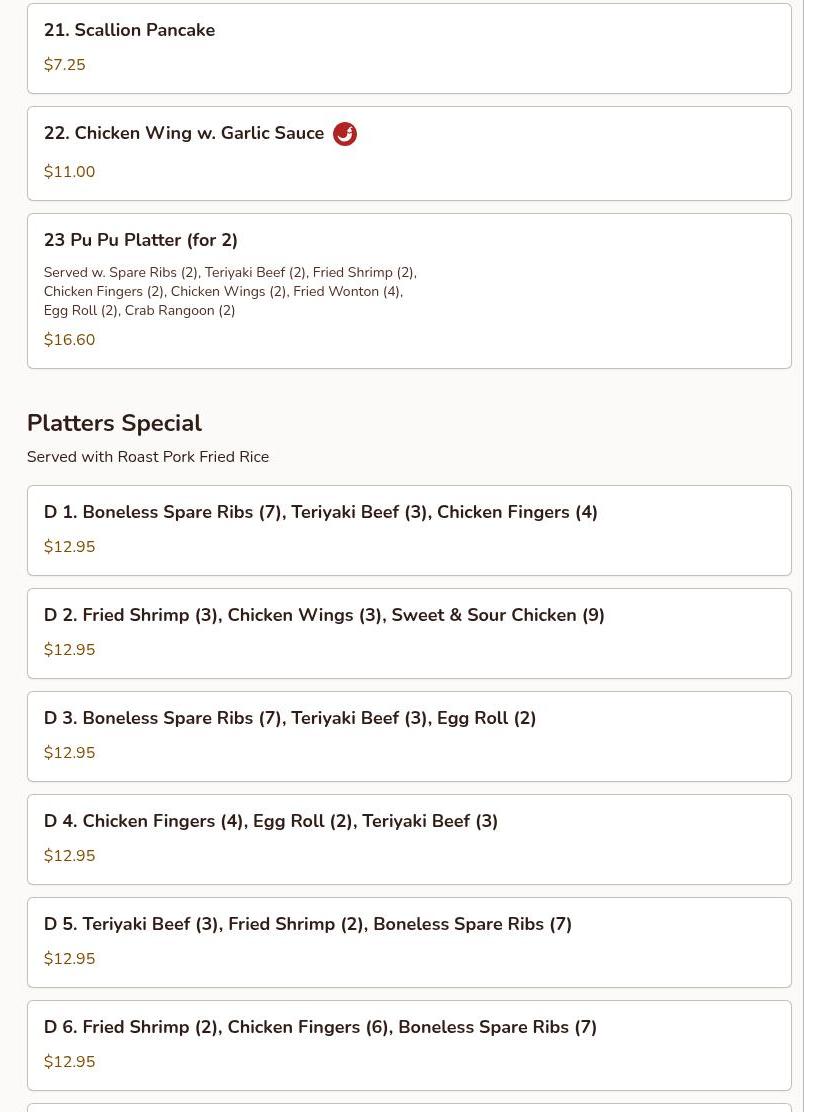This screenshot has height=1112, width=824.
Task: Click the $16.60 Pu Pu Platter price
Action: 70,340
